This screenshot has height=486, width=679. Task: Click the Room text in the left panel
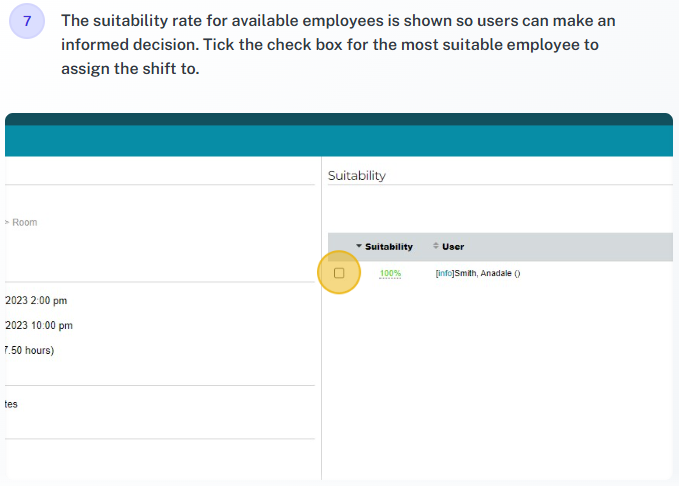(x=25, y=222)
